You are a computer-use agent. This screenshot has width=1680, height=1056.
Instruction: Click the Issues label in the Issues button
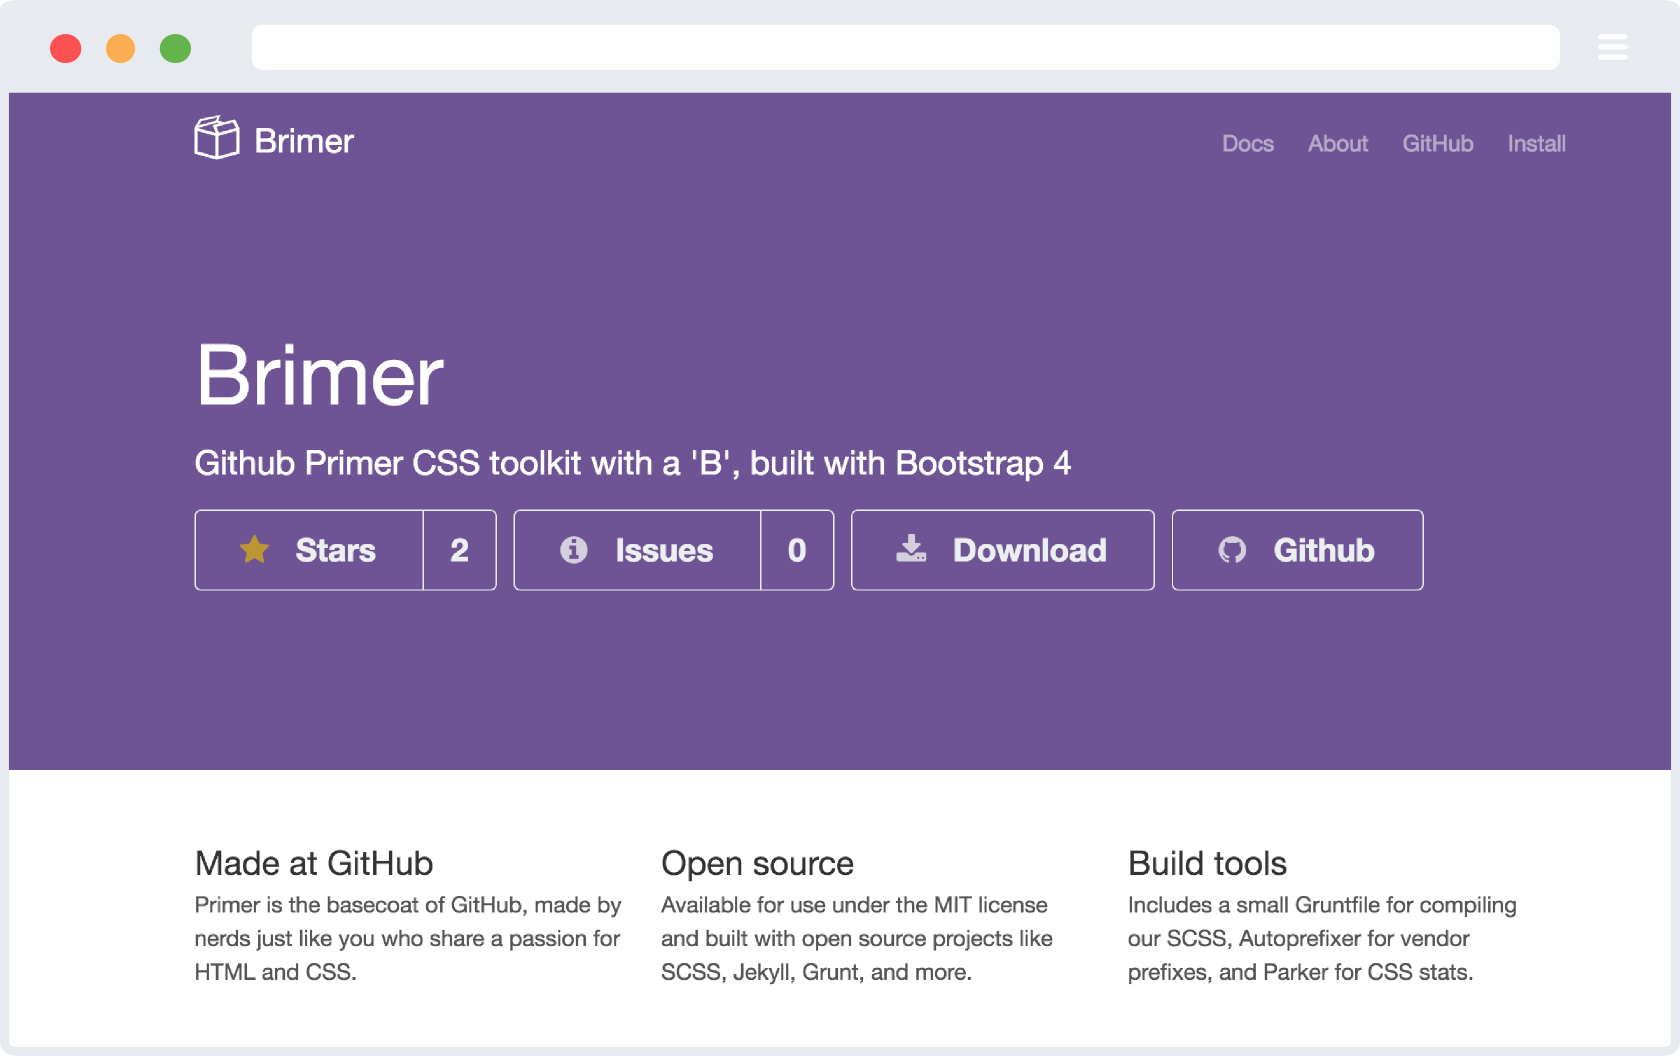tap(664, 550)
